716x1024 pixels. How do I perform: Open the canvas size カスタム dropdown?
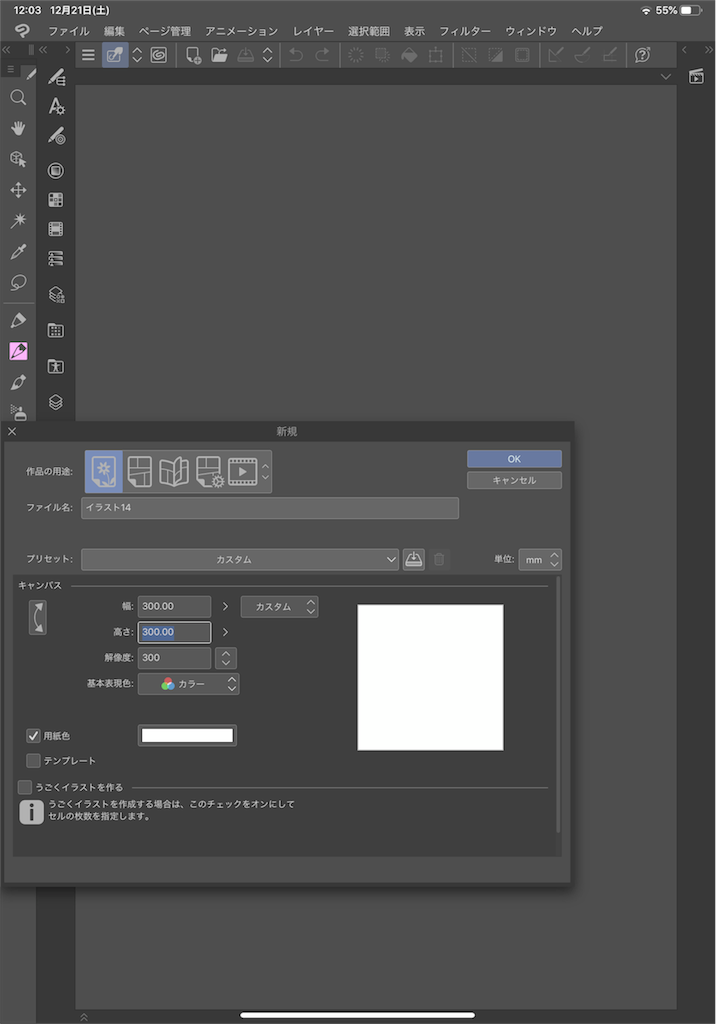coord(279,607)
